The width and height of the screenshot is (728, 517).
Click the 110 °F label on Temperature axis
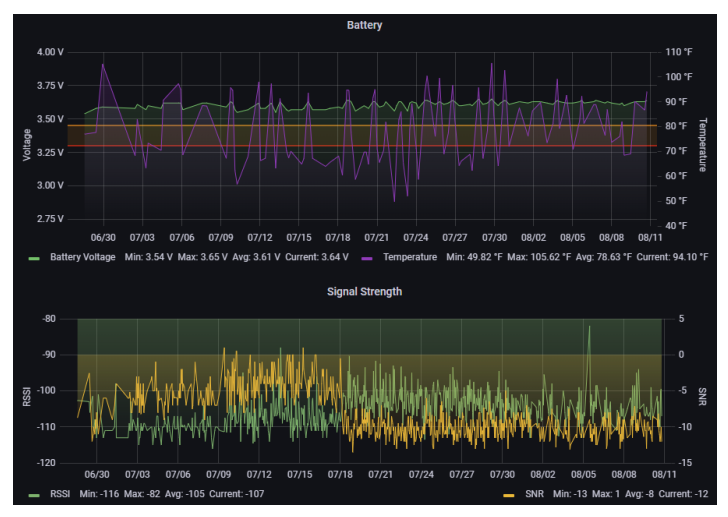tap(678, 52)
